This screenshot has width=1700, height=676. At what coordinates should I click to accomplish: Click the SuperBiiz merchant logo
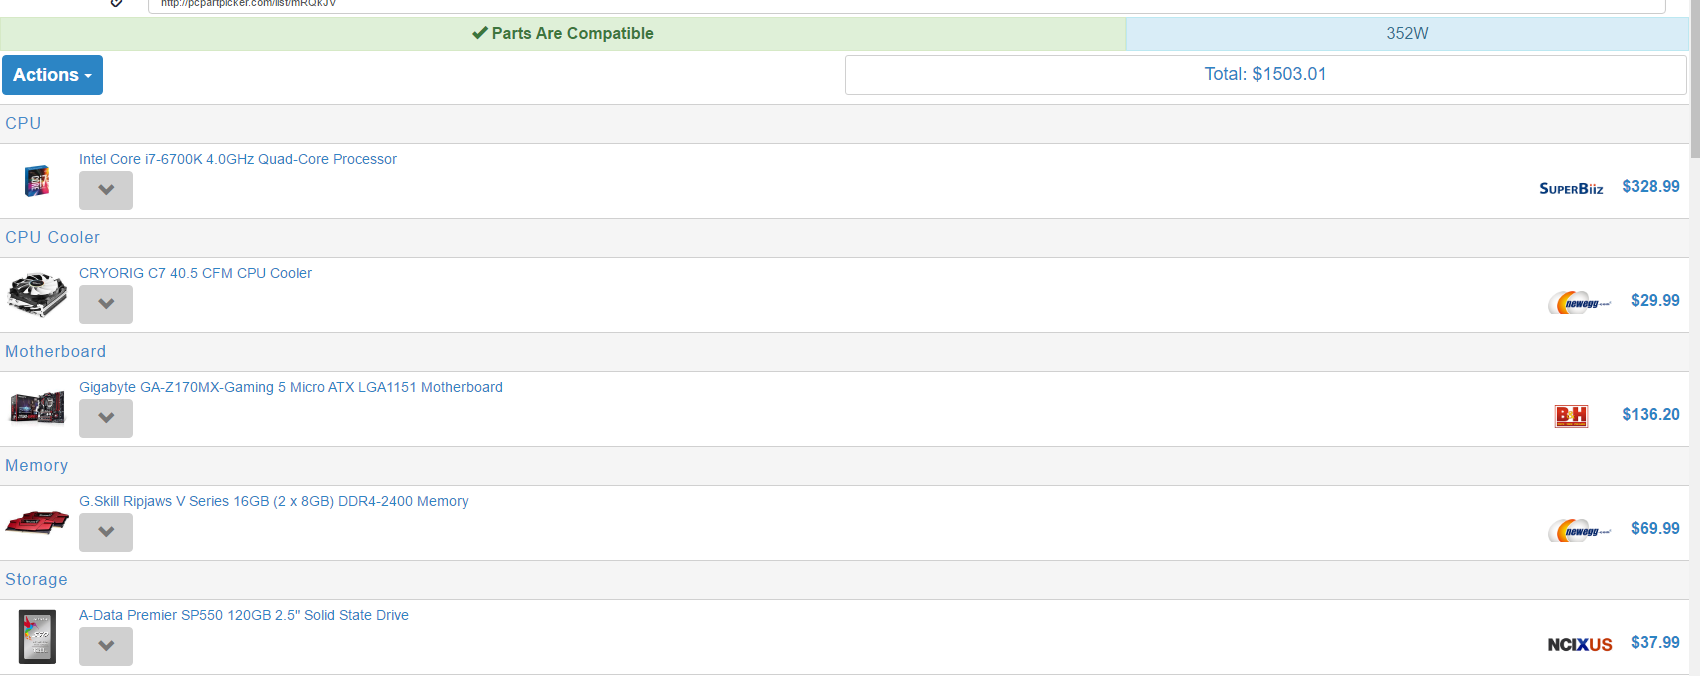click(1571, 188)
